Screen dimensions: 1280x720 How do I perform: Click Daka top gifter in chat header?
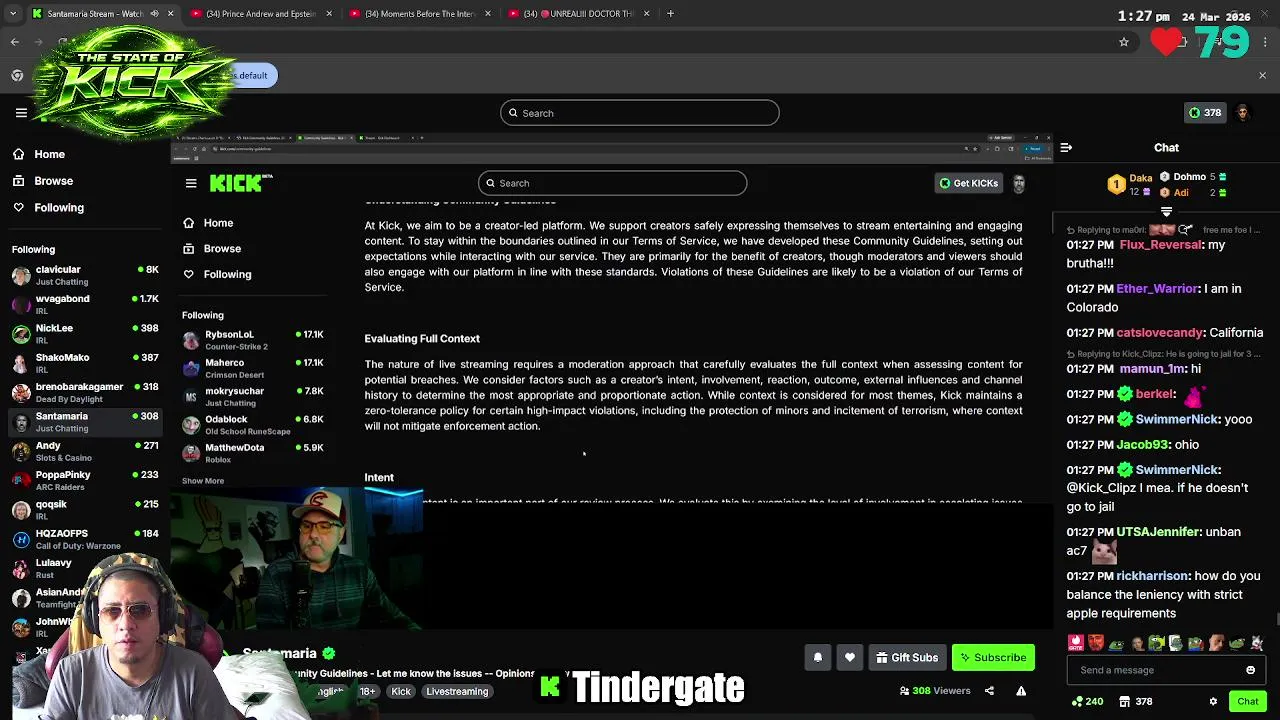pos(1133,184)
